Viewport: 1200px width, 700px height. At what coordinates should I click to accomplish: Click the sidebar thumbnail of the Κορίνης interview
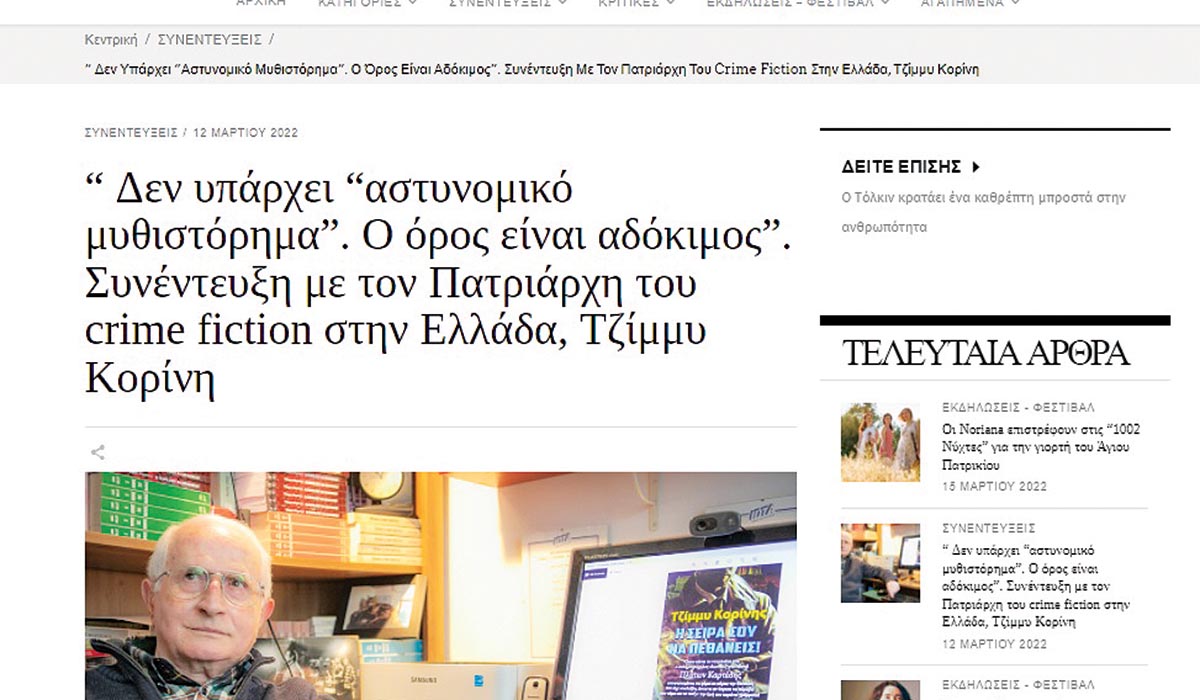[880, 563]
